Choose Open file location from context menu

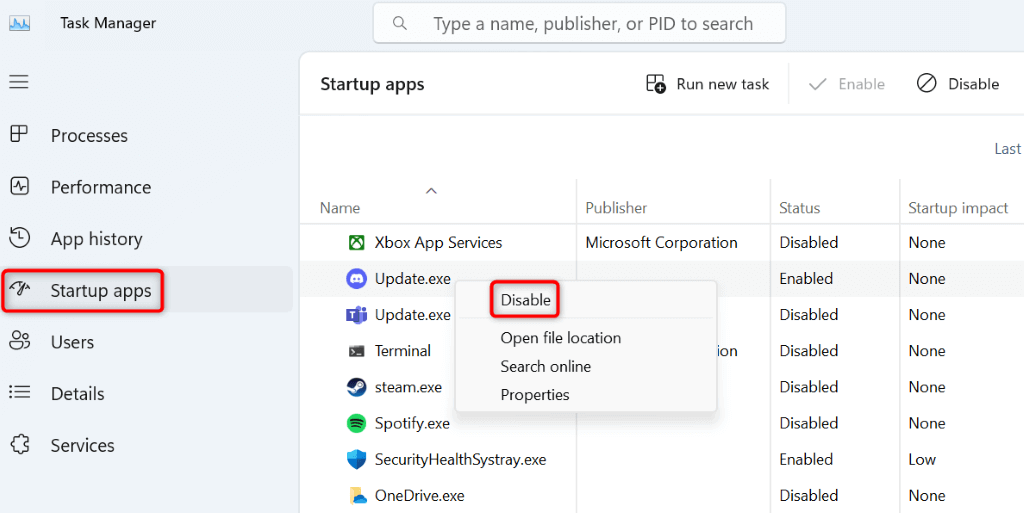(560, 338)
